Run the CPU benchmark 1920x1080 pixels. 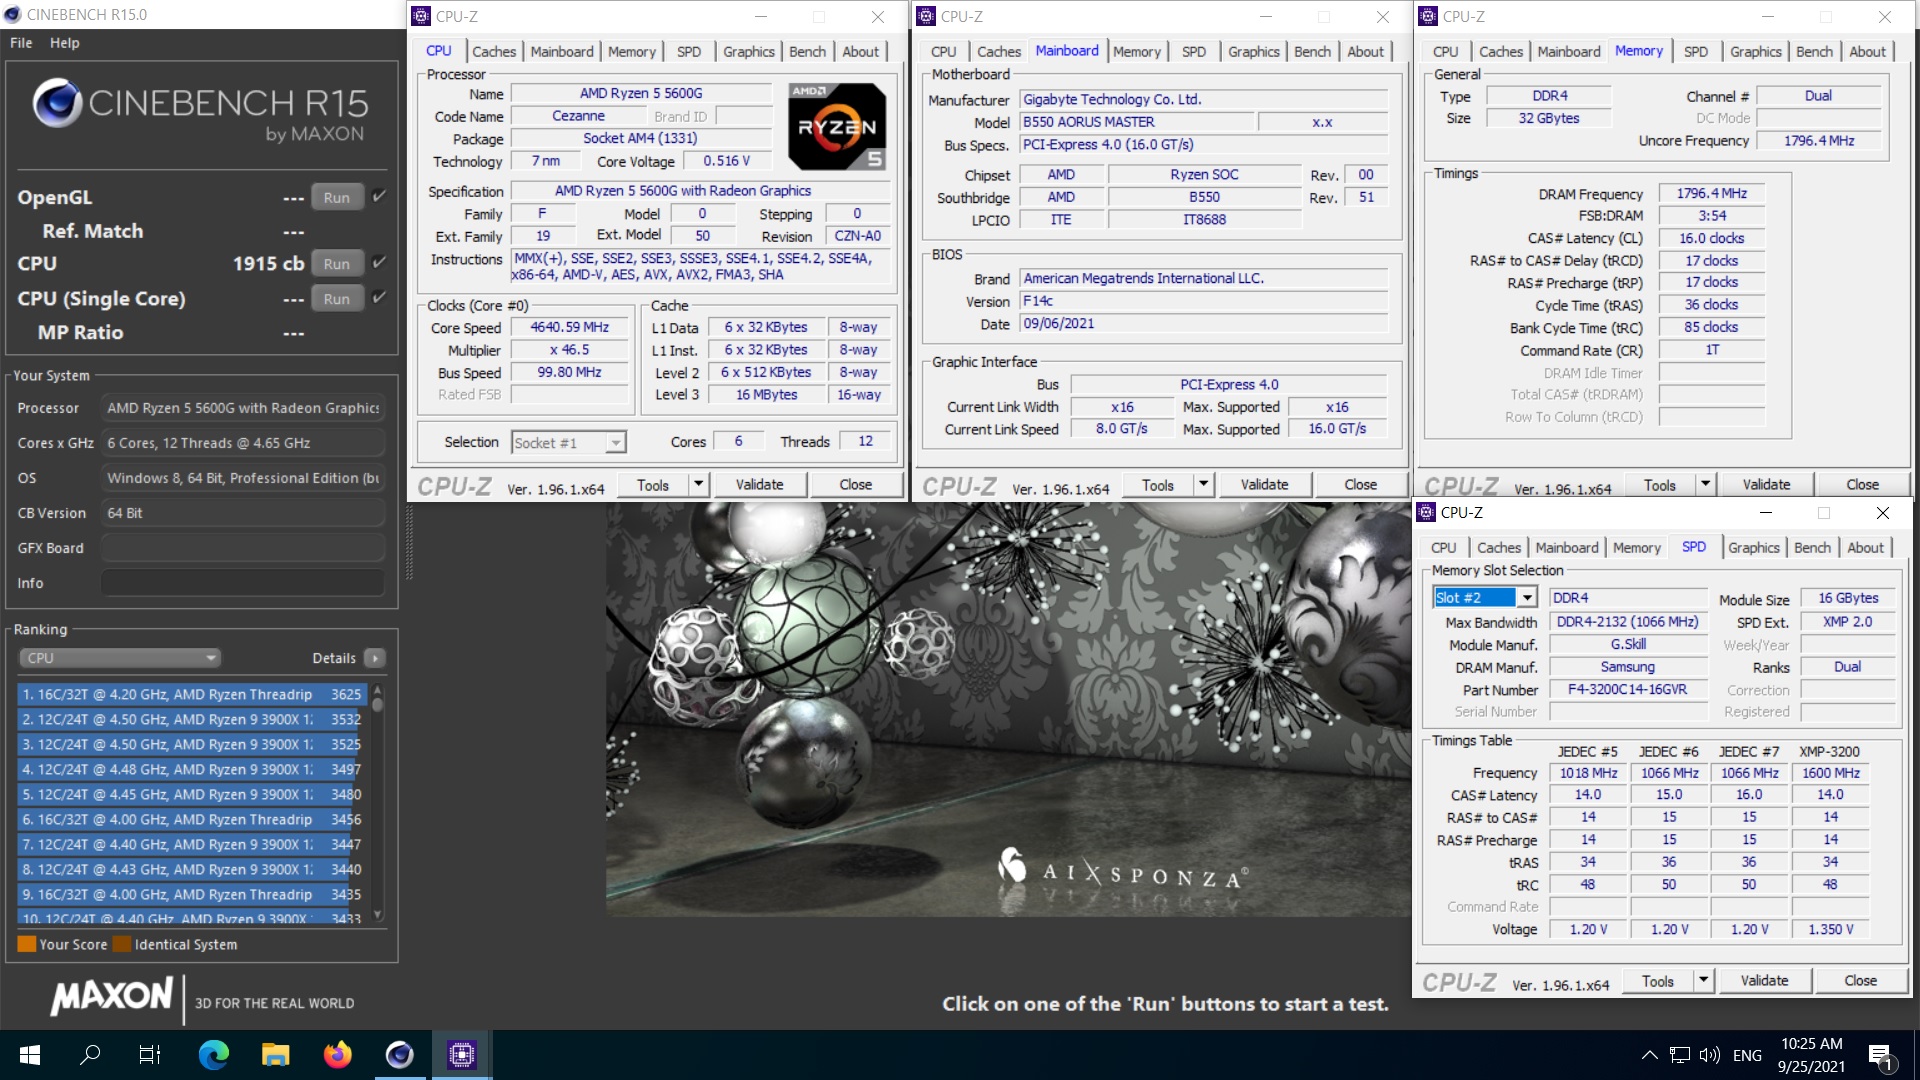tap(337, 264)
